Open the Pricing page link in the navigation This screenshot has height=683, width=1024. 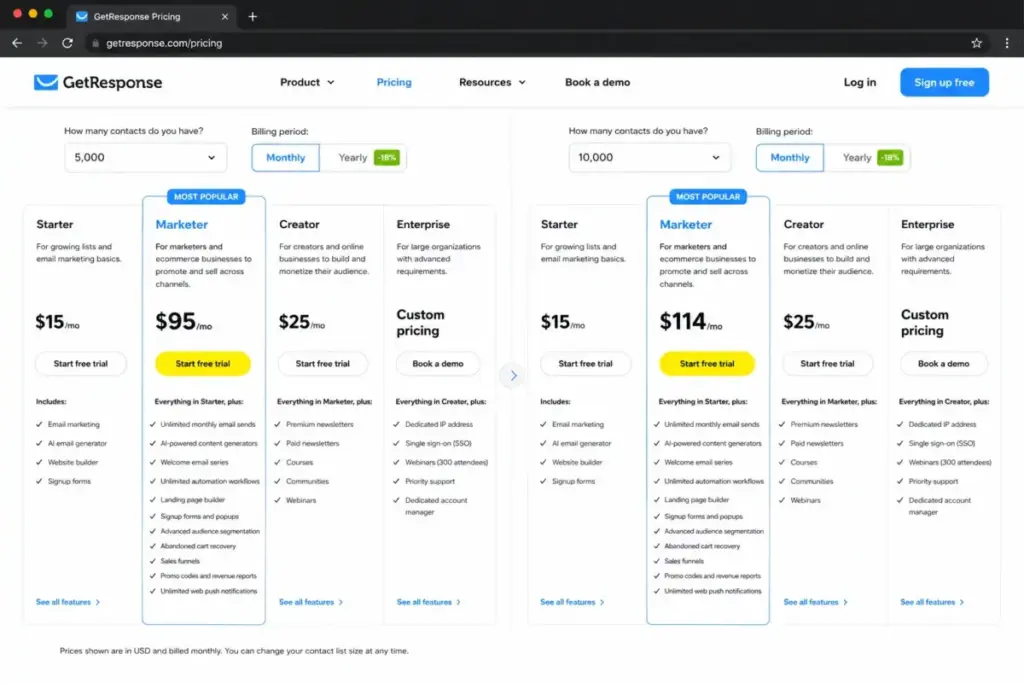pyautogui.click(x=394, y=82)
